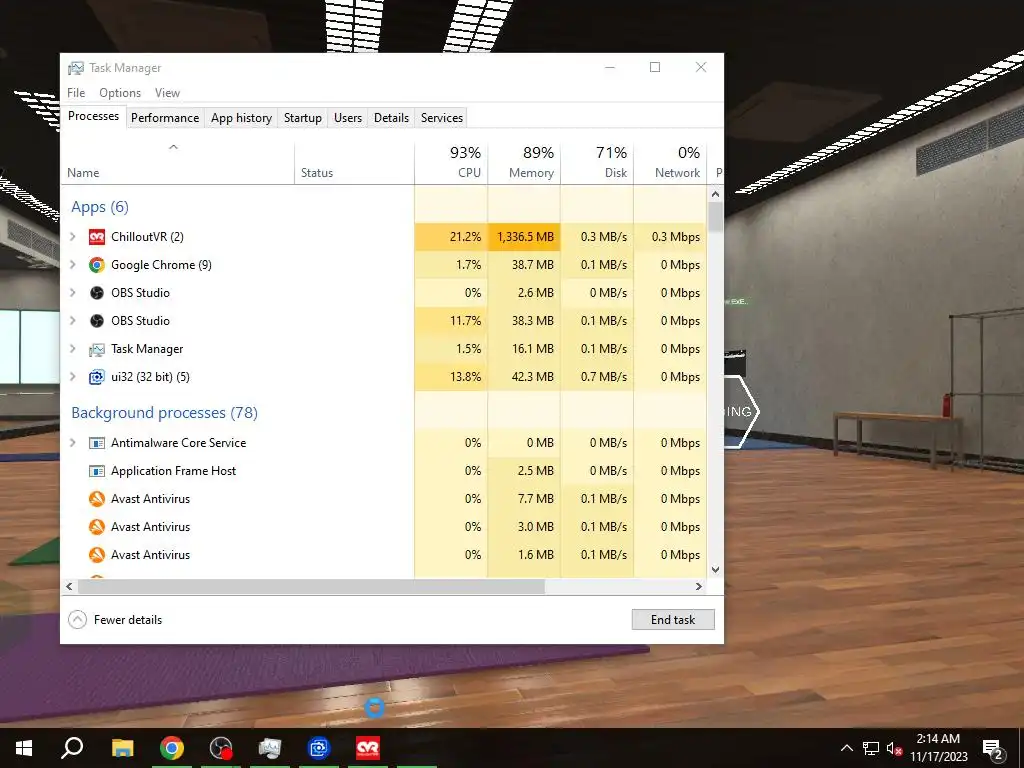Sort processes by Disk column header

point(597,163)
